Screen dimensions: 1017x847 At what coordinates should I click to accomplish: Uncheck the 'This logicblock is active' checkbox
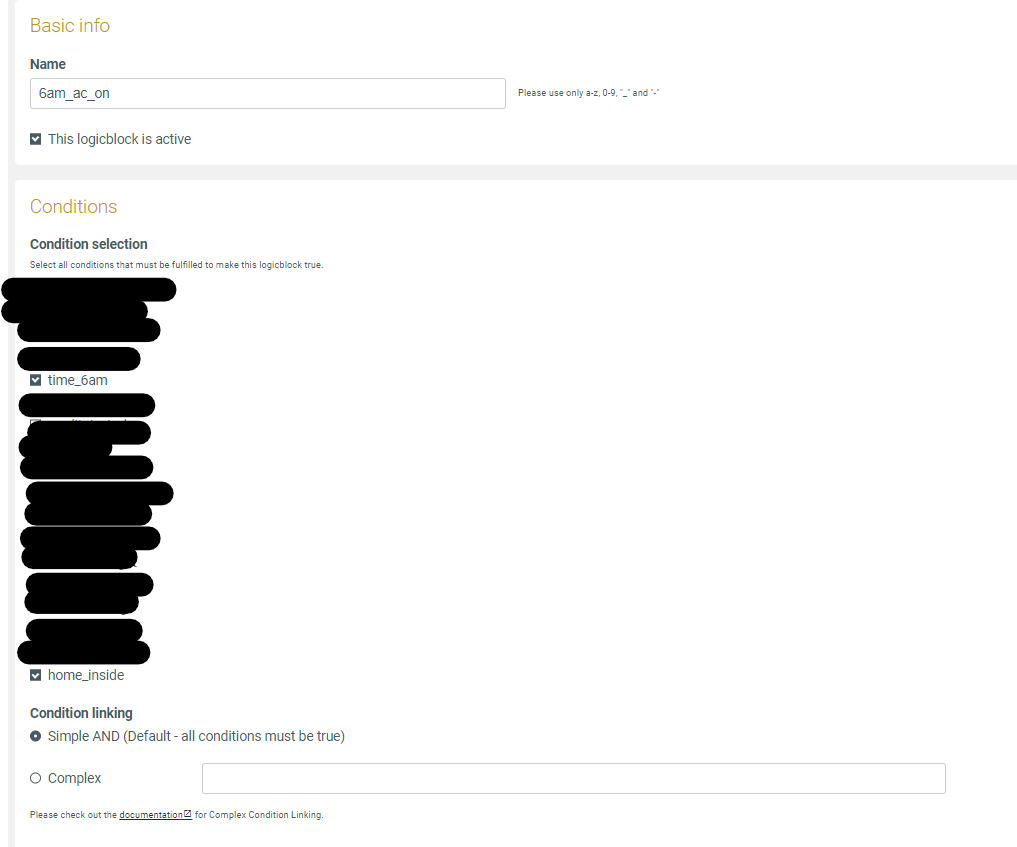(36, 139)
